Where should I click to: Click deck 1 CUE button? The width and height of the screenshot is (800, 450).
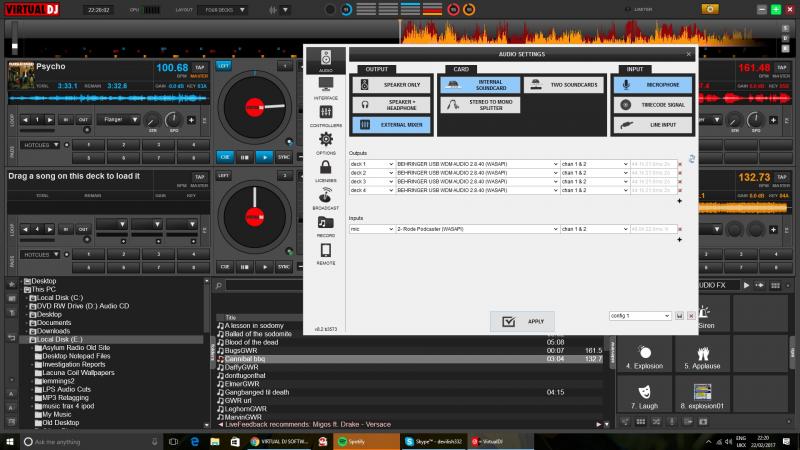(x=225, y=157)
